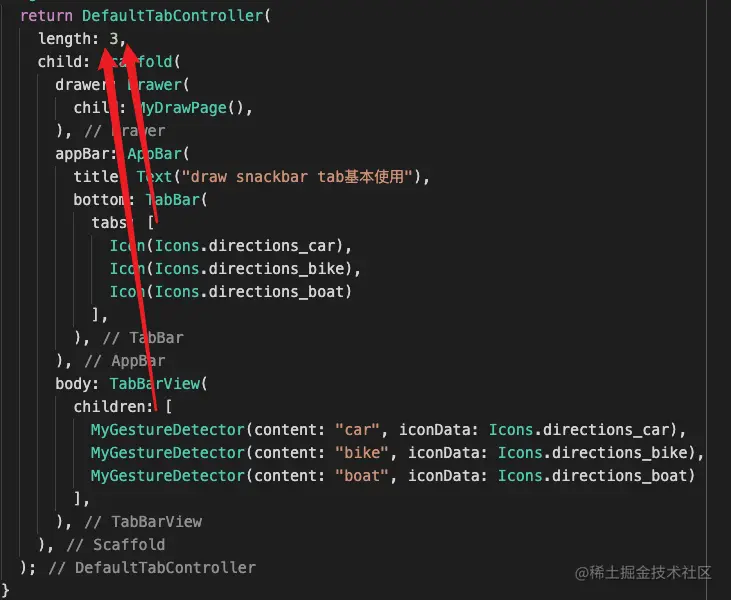Click the // Scaffold closing comment
The image size is (731, 600).
point(116,545)
